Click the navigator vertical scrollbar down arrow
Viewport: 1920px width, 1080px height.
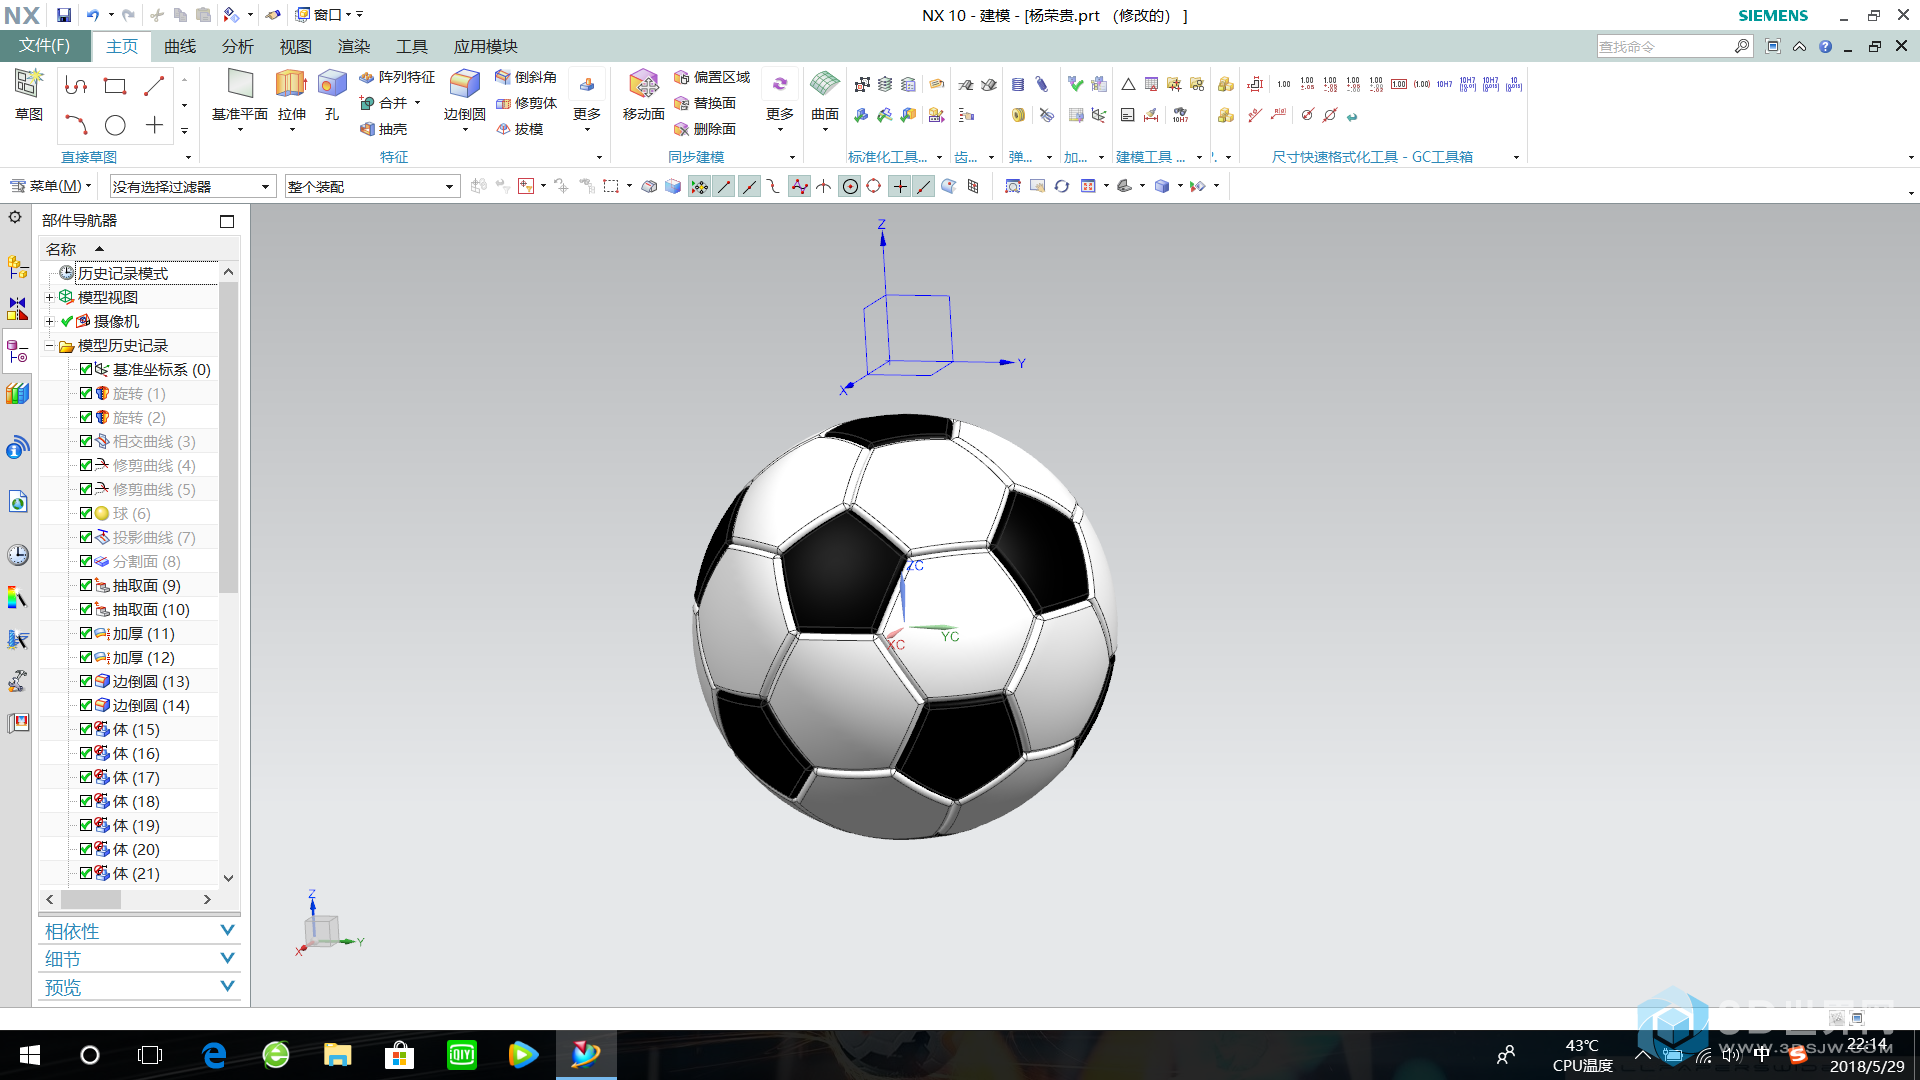(x=228, y=878)
